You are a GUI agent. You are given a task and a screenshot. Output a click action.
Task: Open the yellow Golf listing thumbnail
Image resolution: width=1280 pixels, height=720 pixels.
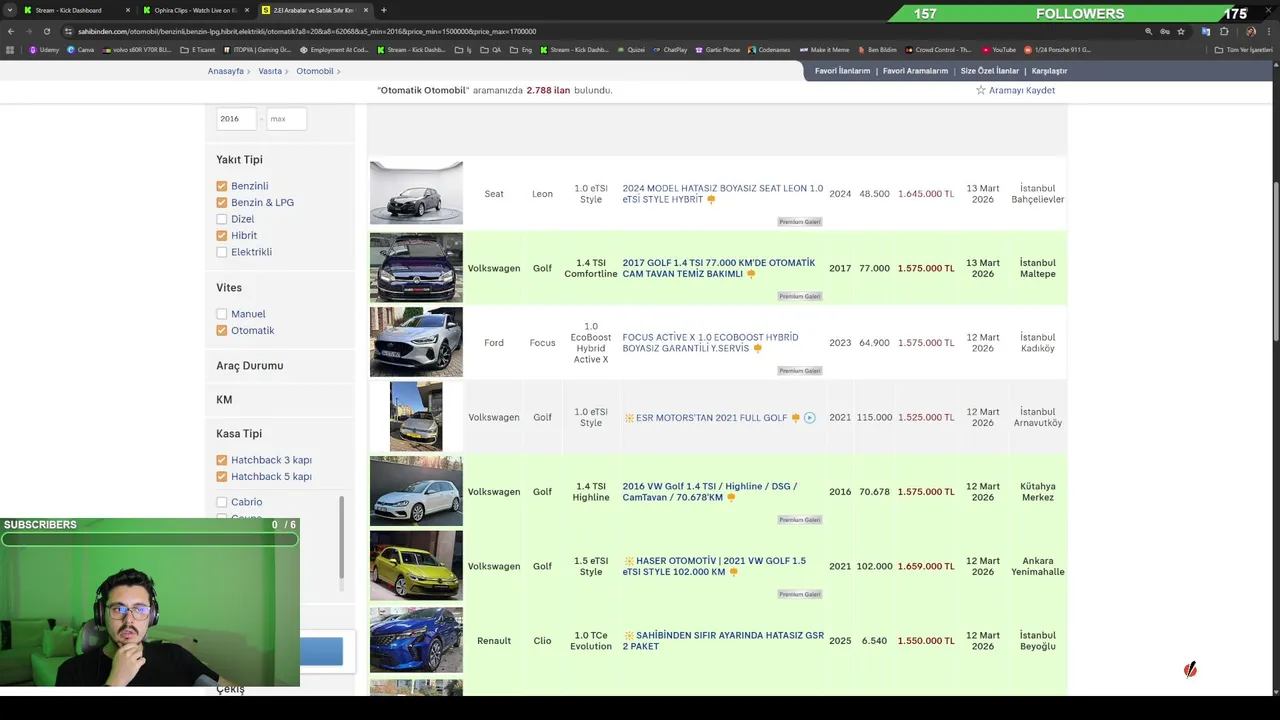point(416,566)
